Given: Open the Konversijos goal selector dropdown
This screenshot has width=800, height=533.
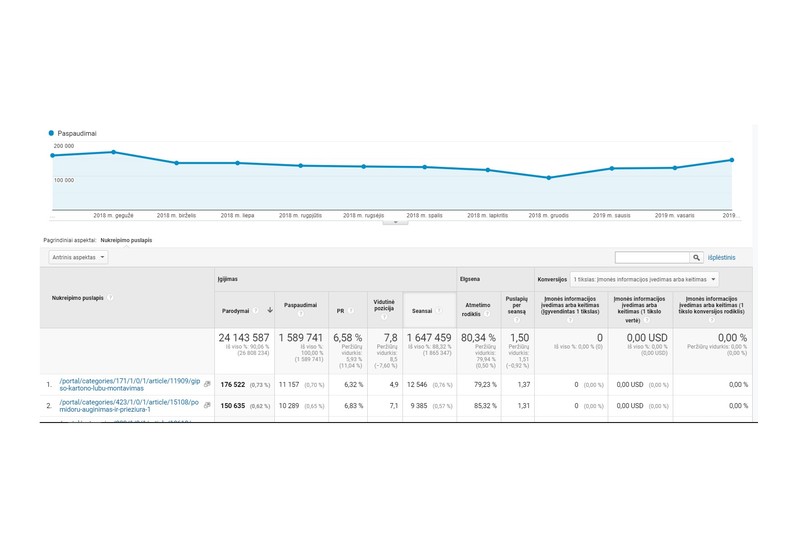Looking at the screenshot, I should (644, 280).
